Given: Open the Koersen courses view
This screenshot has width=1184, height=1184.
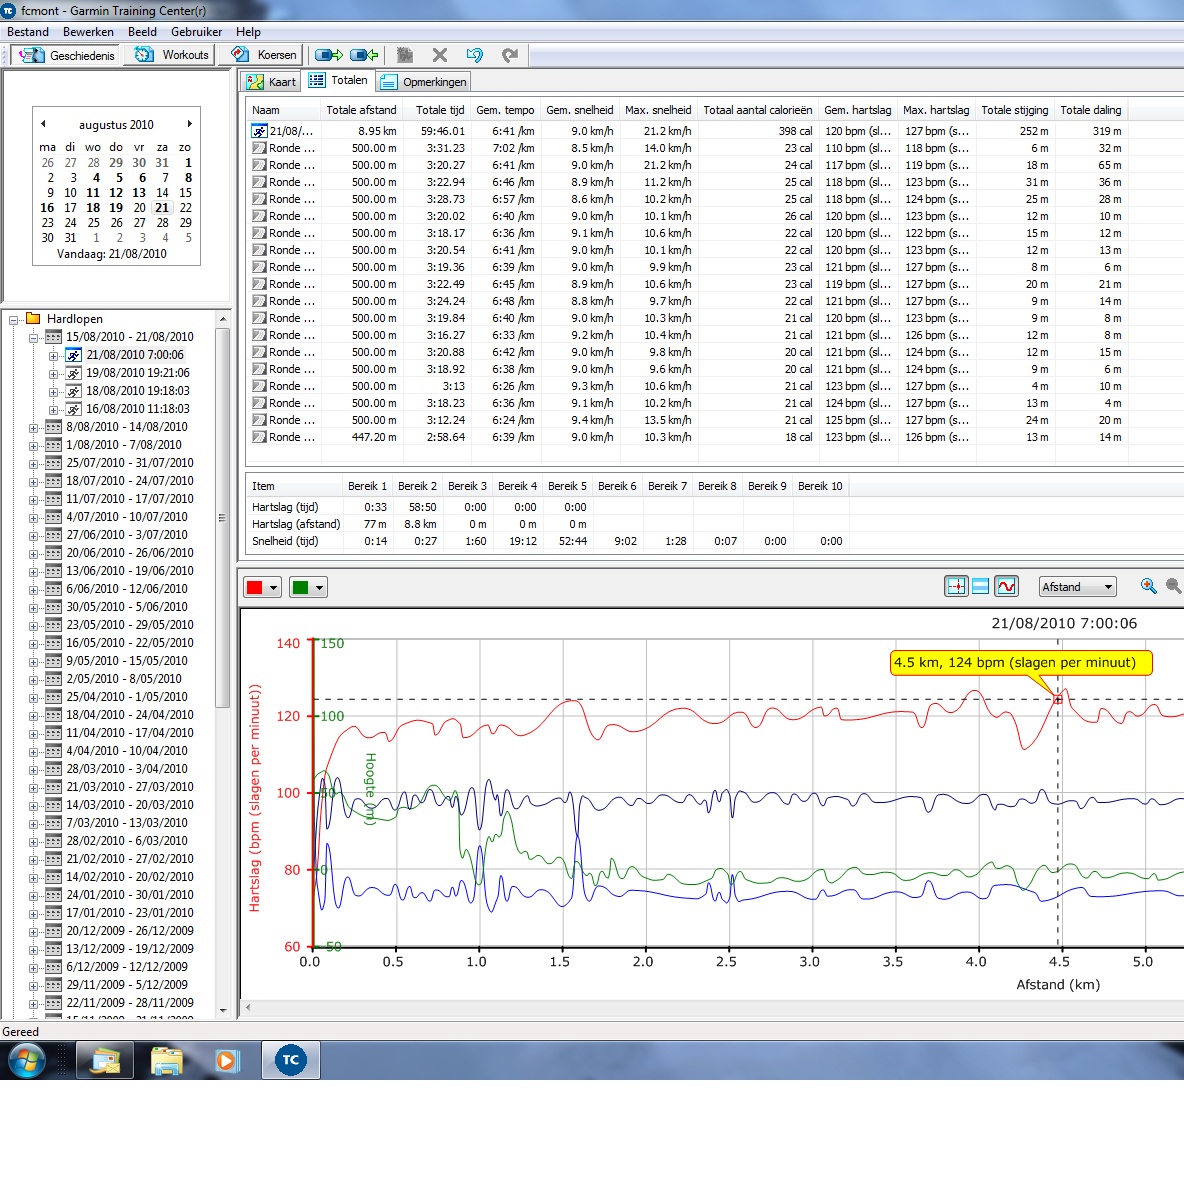Looking at the screenshot, I should [x=263, y=55].
